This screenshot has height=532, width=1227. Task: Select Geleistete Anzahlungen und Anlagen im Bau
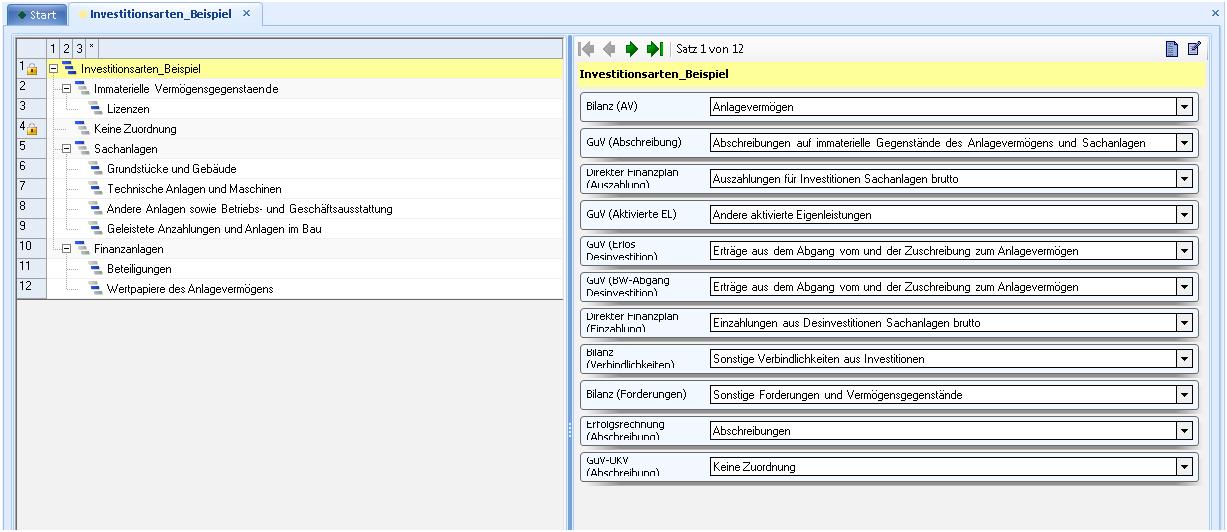(304, 229)
